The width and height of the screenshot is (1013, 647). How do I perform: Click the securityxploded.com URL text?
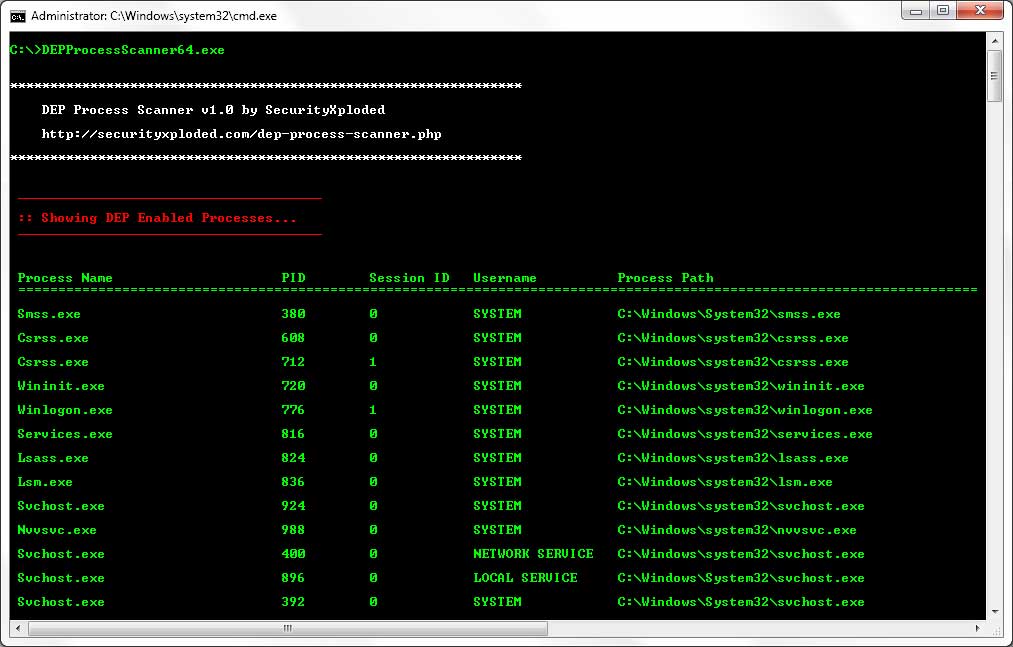point(241,134)
